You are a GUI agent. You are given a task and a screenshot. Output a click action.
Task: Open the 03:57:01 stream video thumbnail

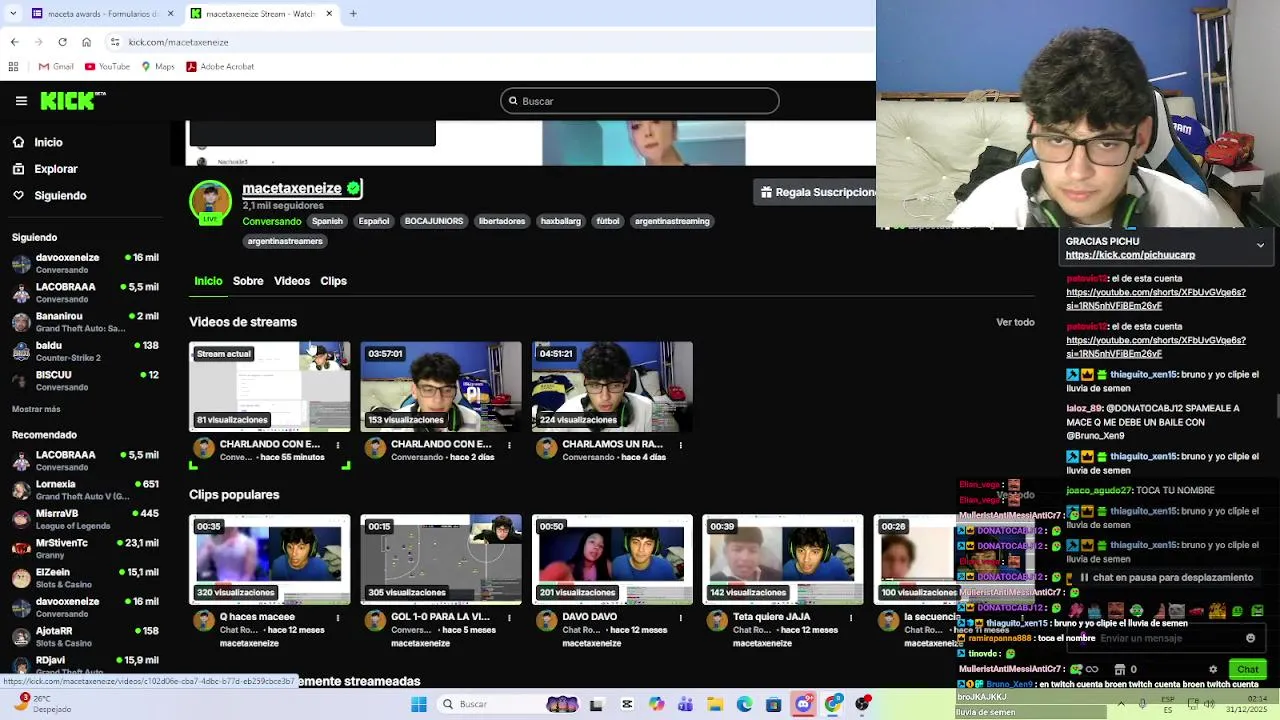point(441,386)
